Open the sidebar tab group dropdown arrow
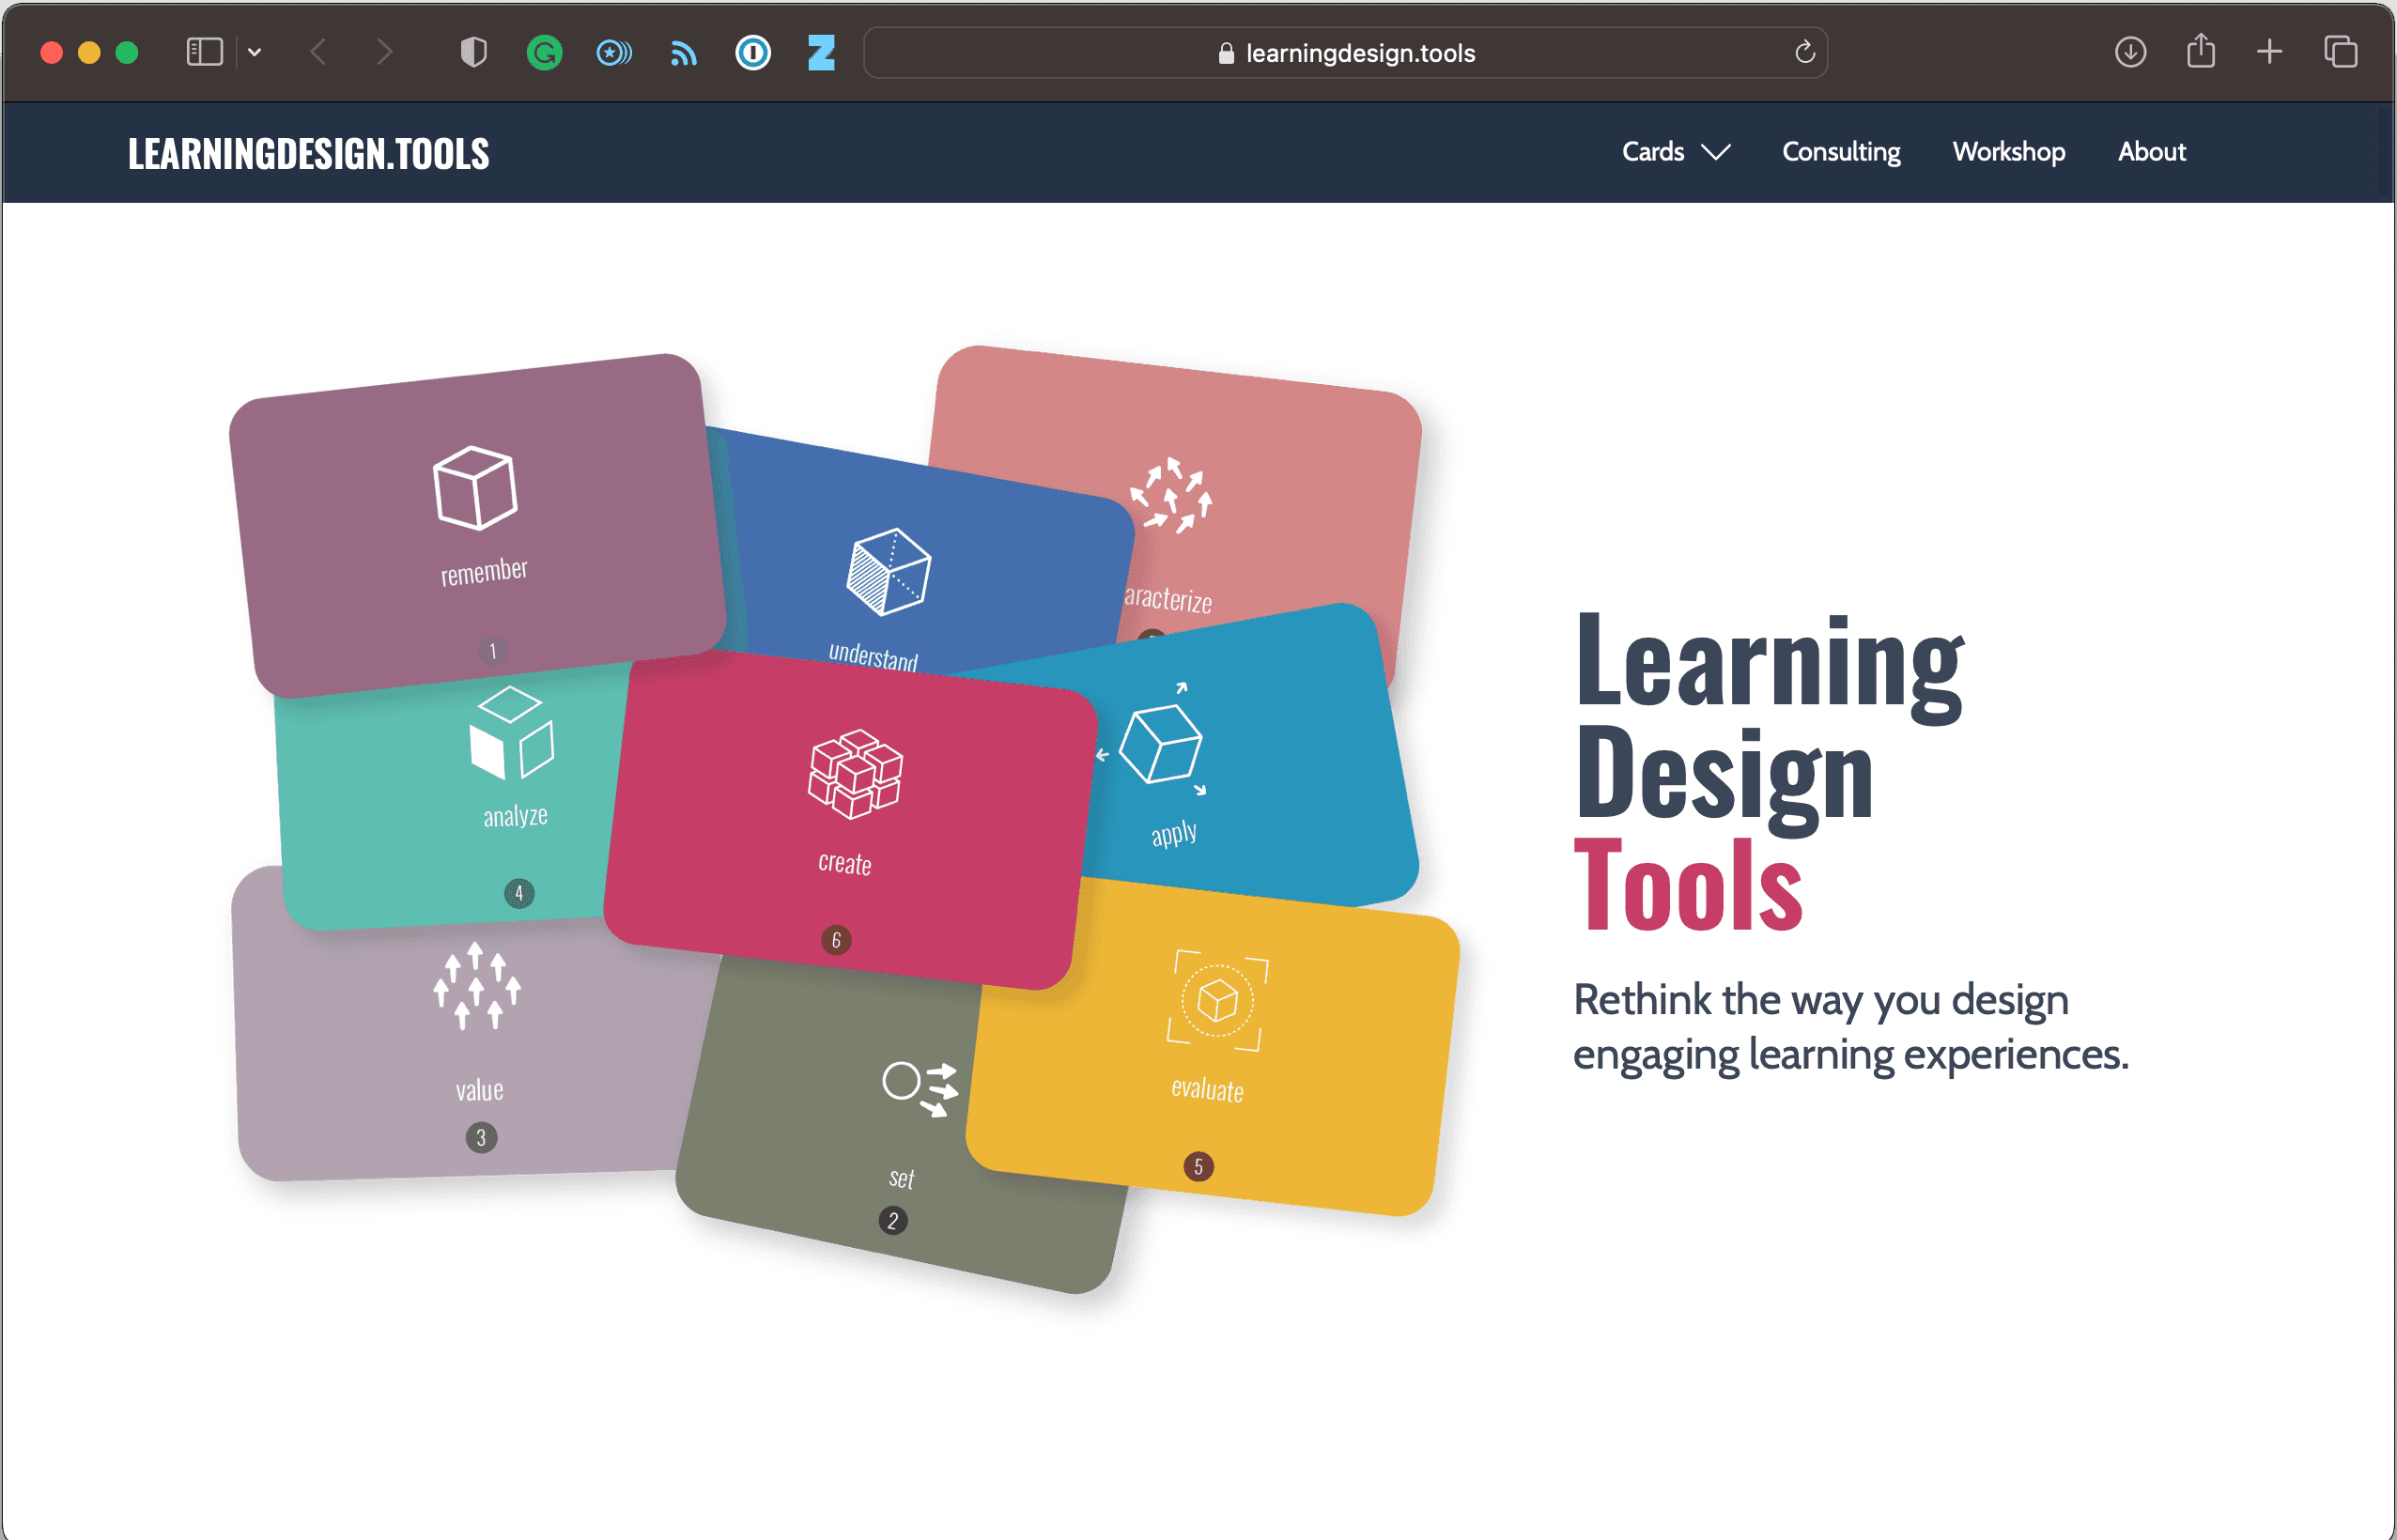The width and height of the screenshot is (2397, 1540). click(255, 52)
